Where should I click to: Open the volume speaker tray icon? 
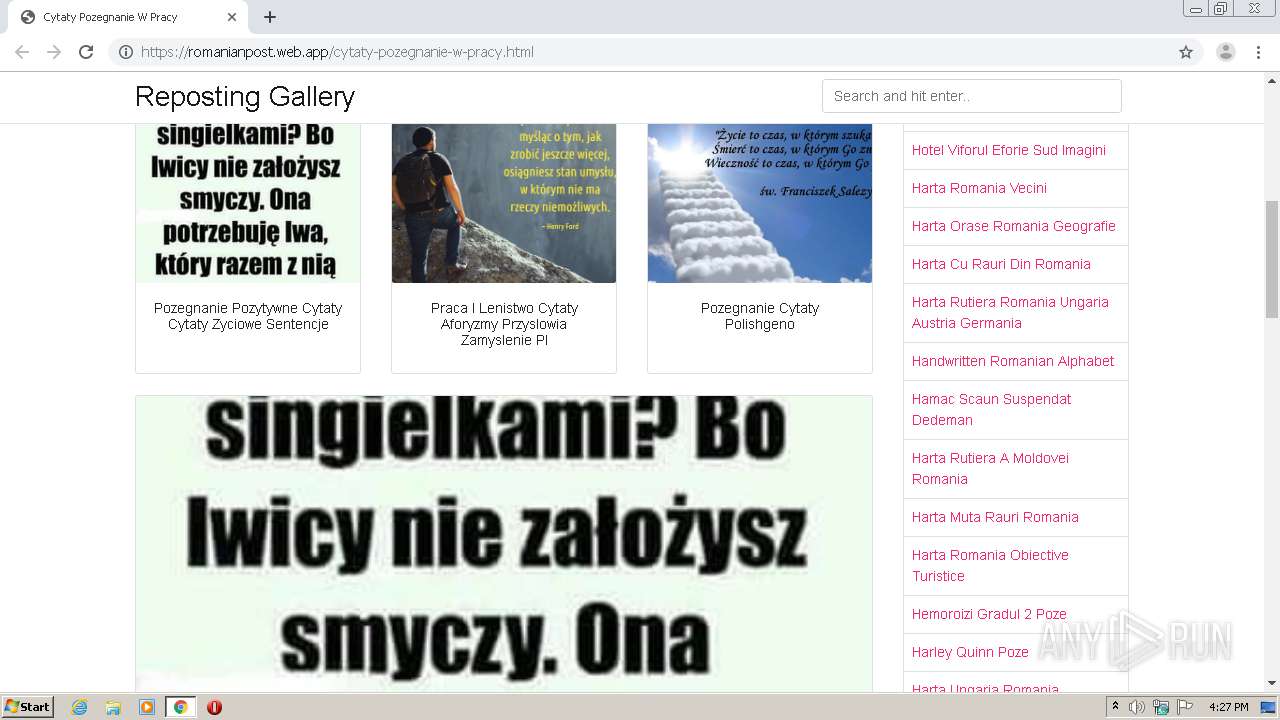(1137, 707)
